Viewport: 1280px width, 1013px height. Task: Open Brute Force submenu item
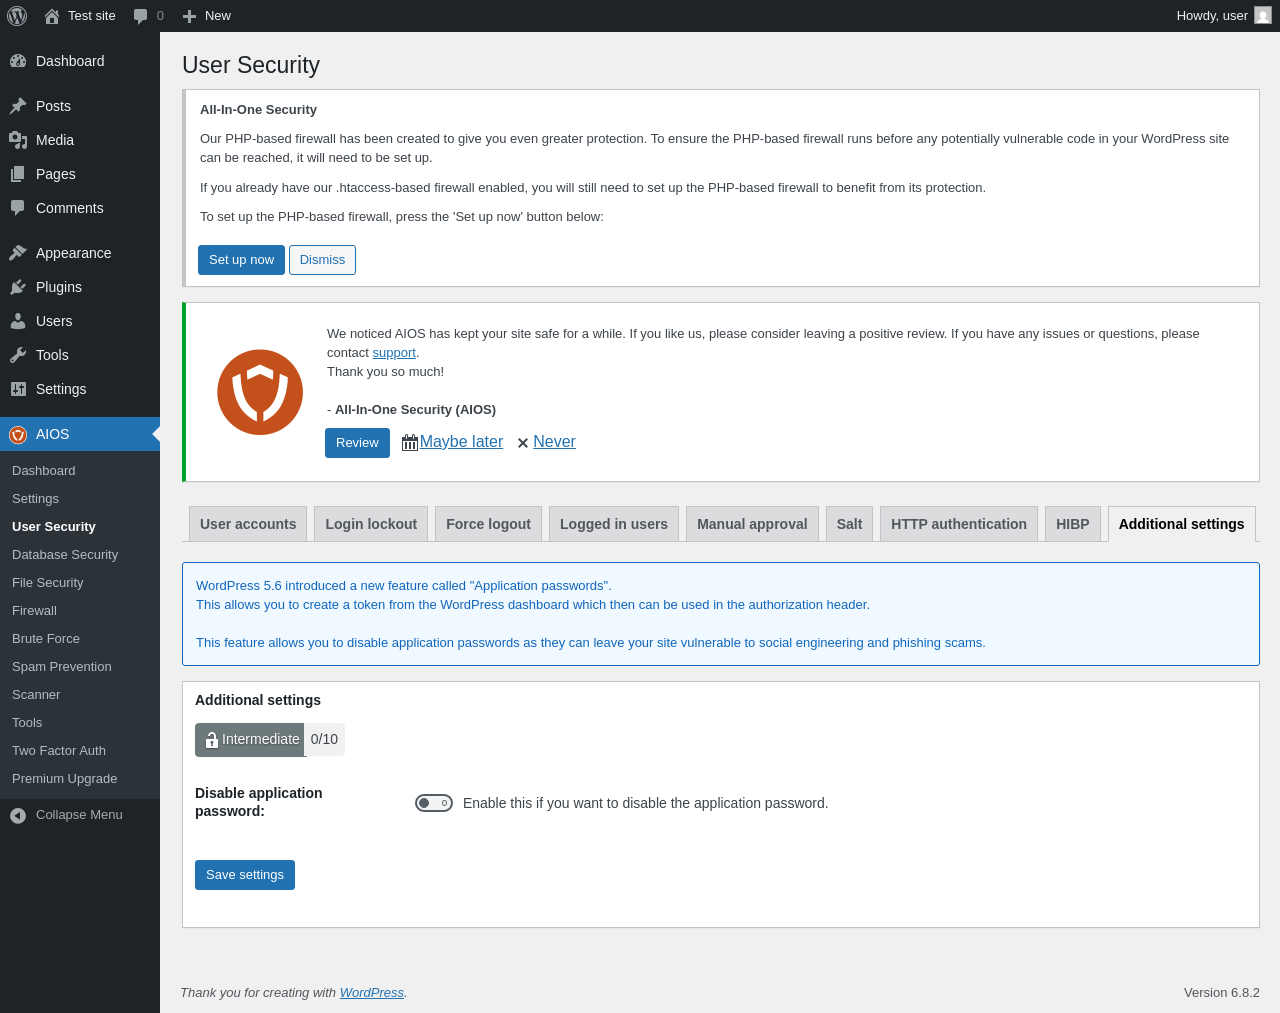(x=80, y=639)
